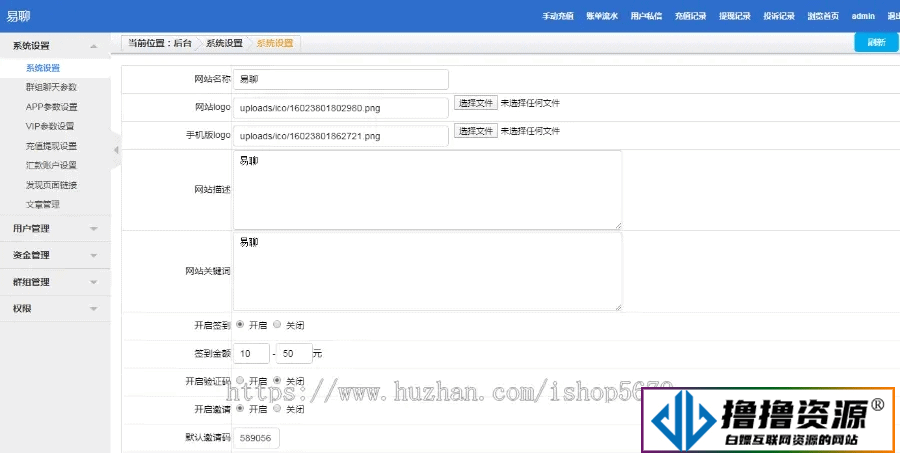This screenshot has height=453, width=900.
Task: Go to 充值记录 in top navigation
Action: 690,16
